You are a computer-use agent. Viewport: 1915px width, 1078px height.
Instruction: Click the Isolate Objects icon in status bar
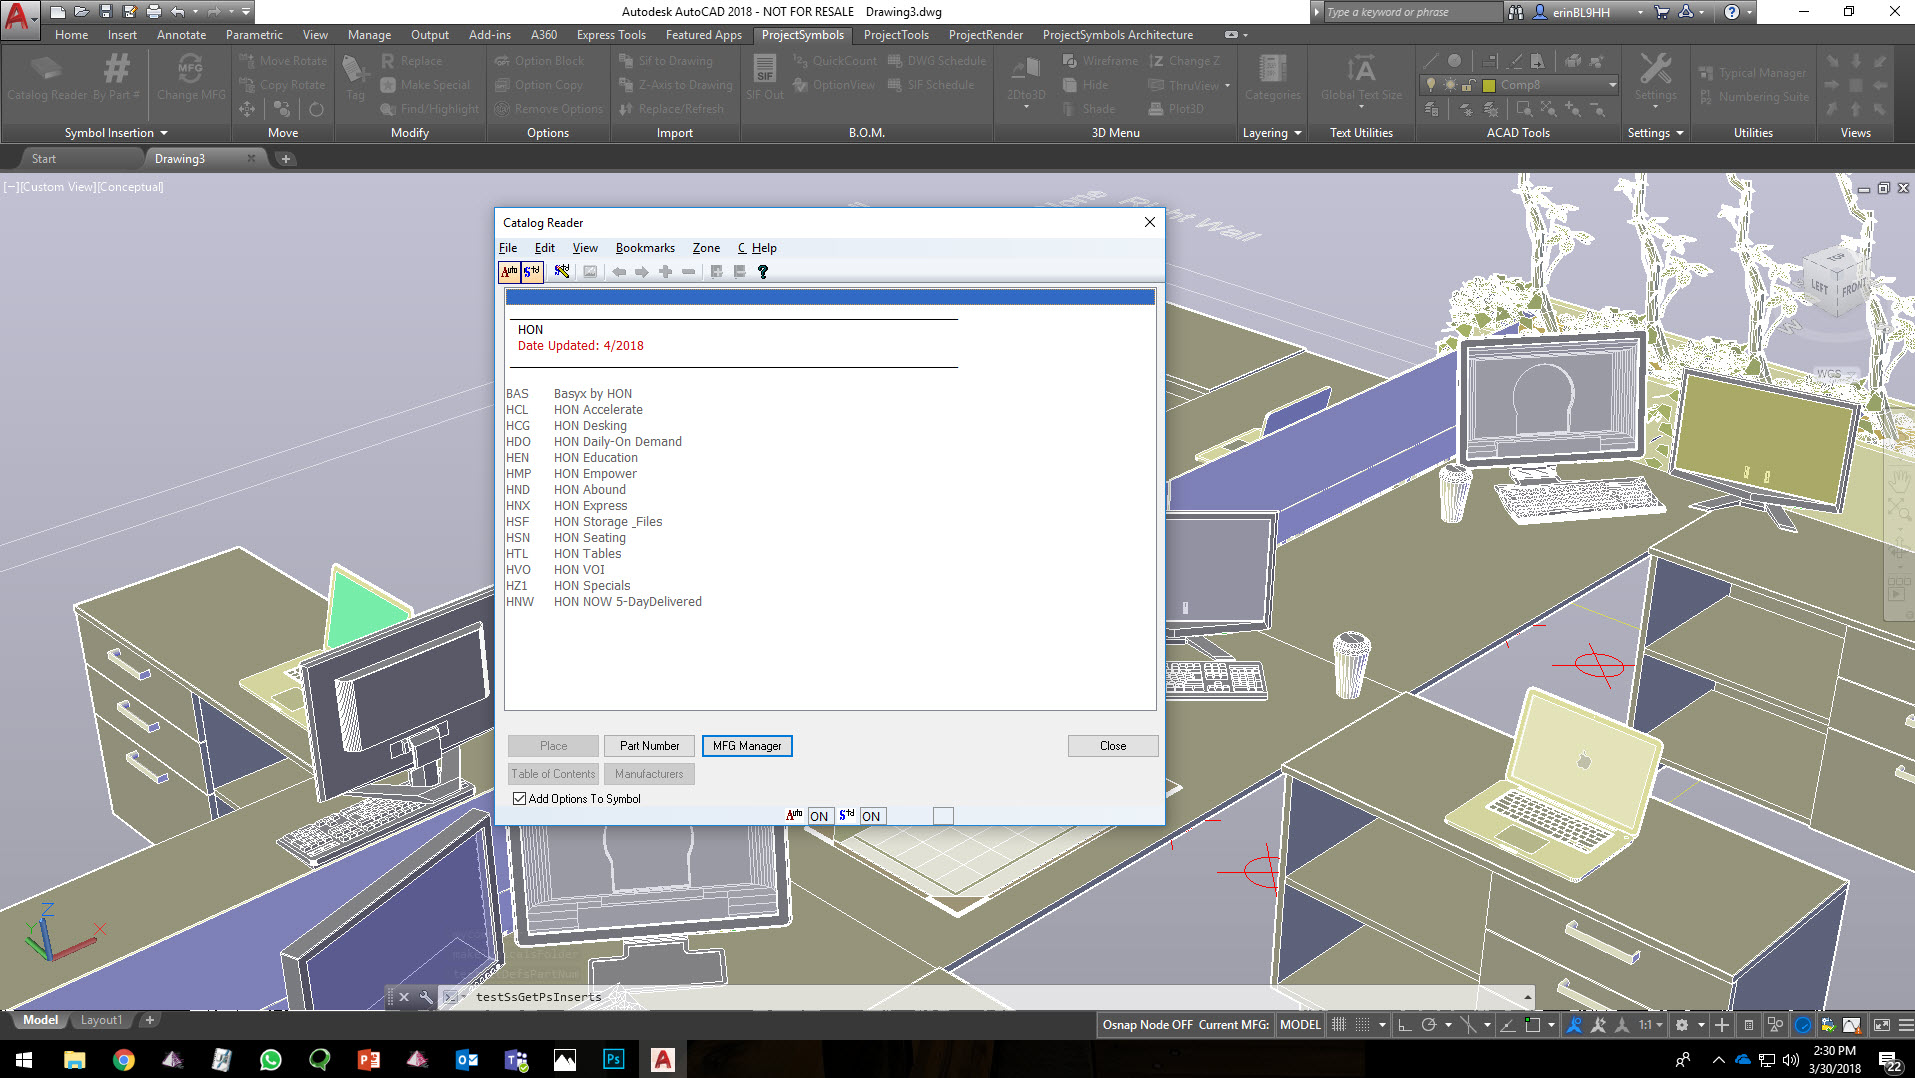coord(1775,1025)
